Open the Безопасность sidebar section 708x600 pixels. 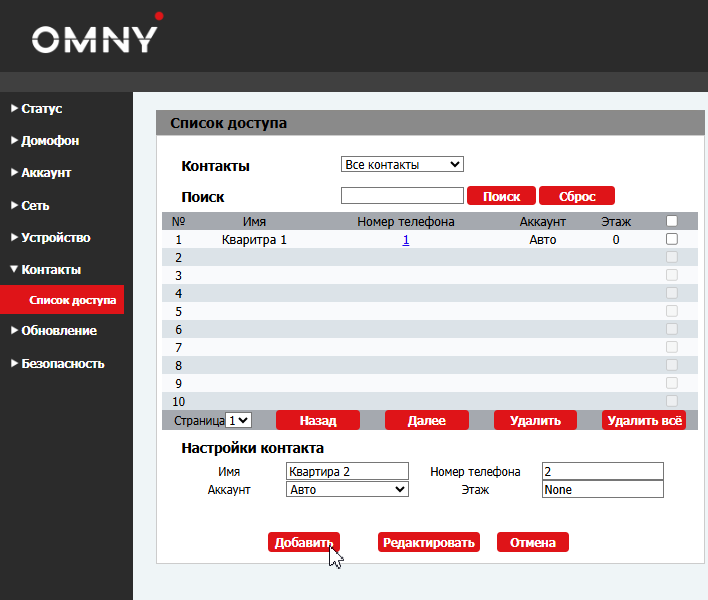63,364
